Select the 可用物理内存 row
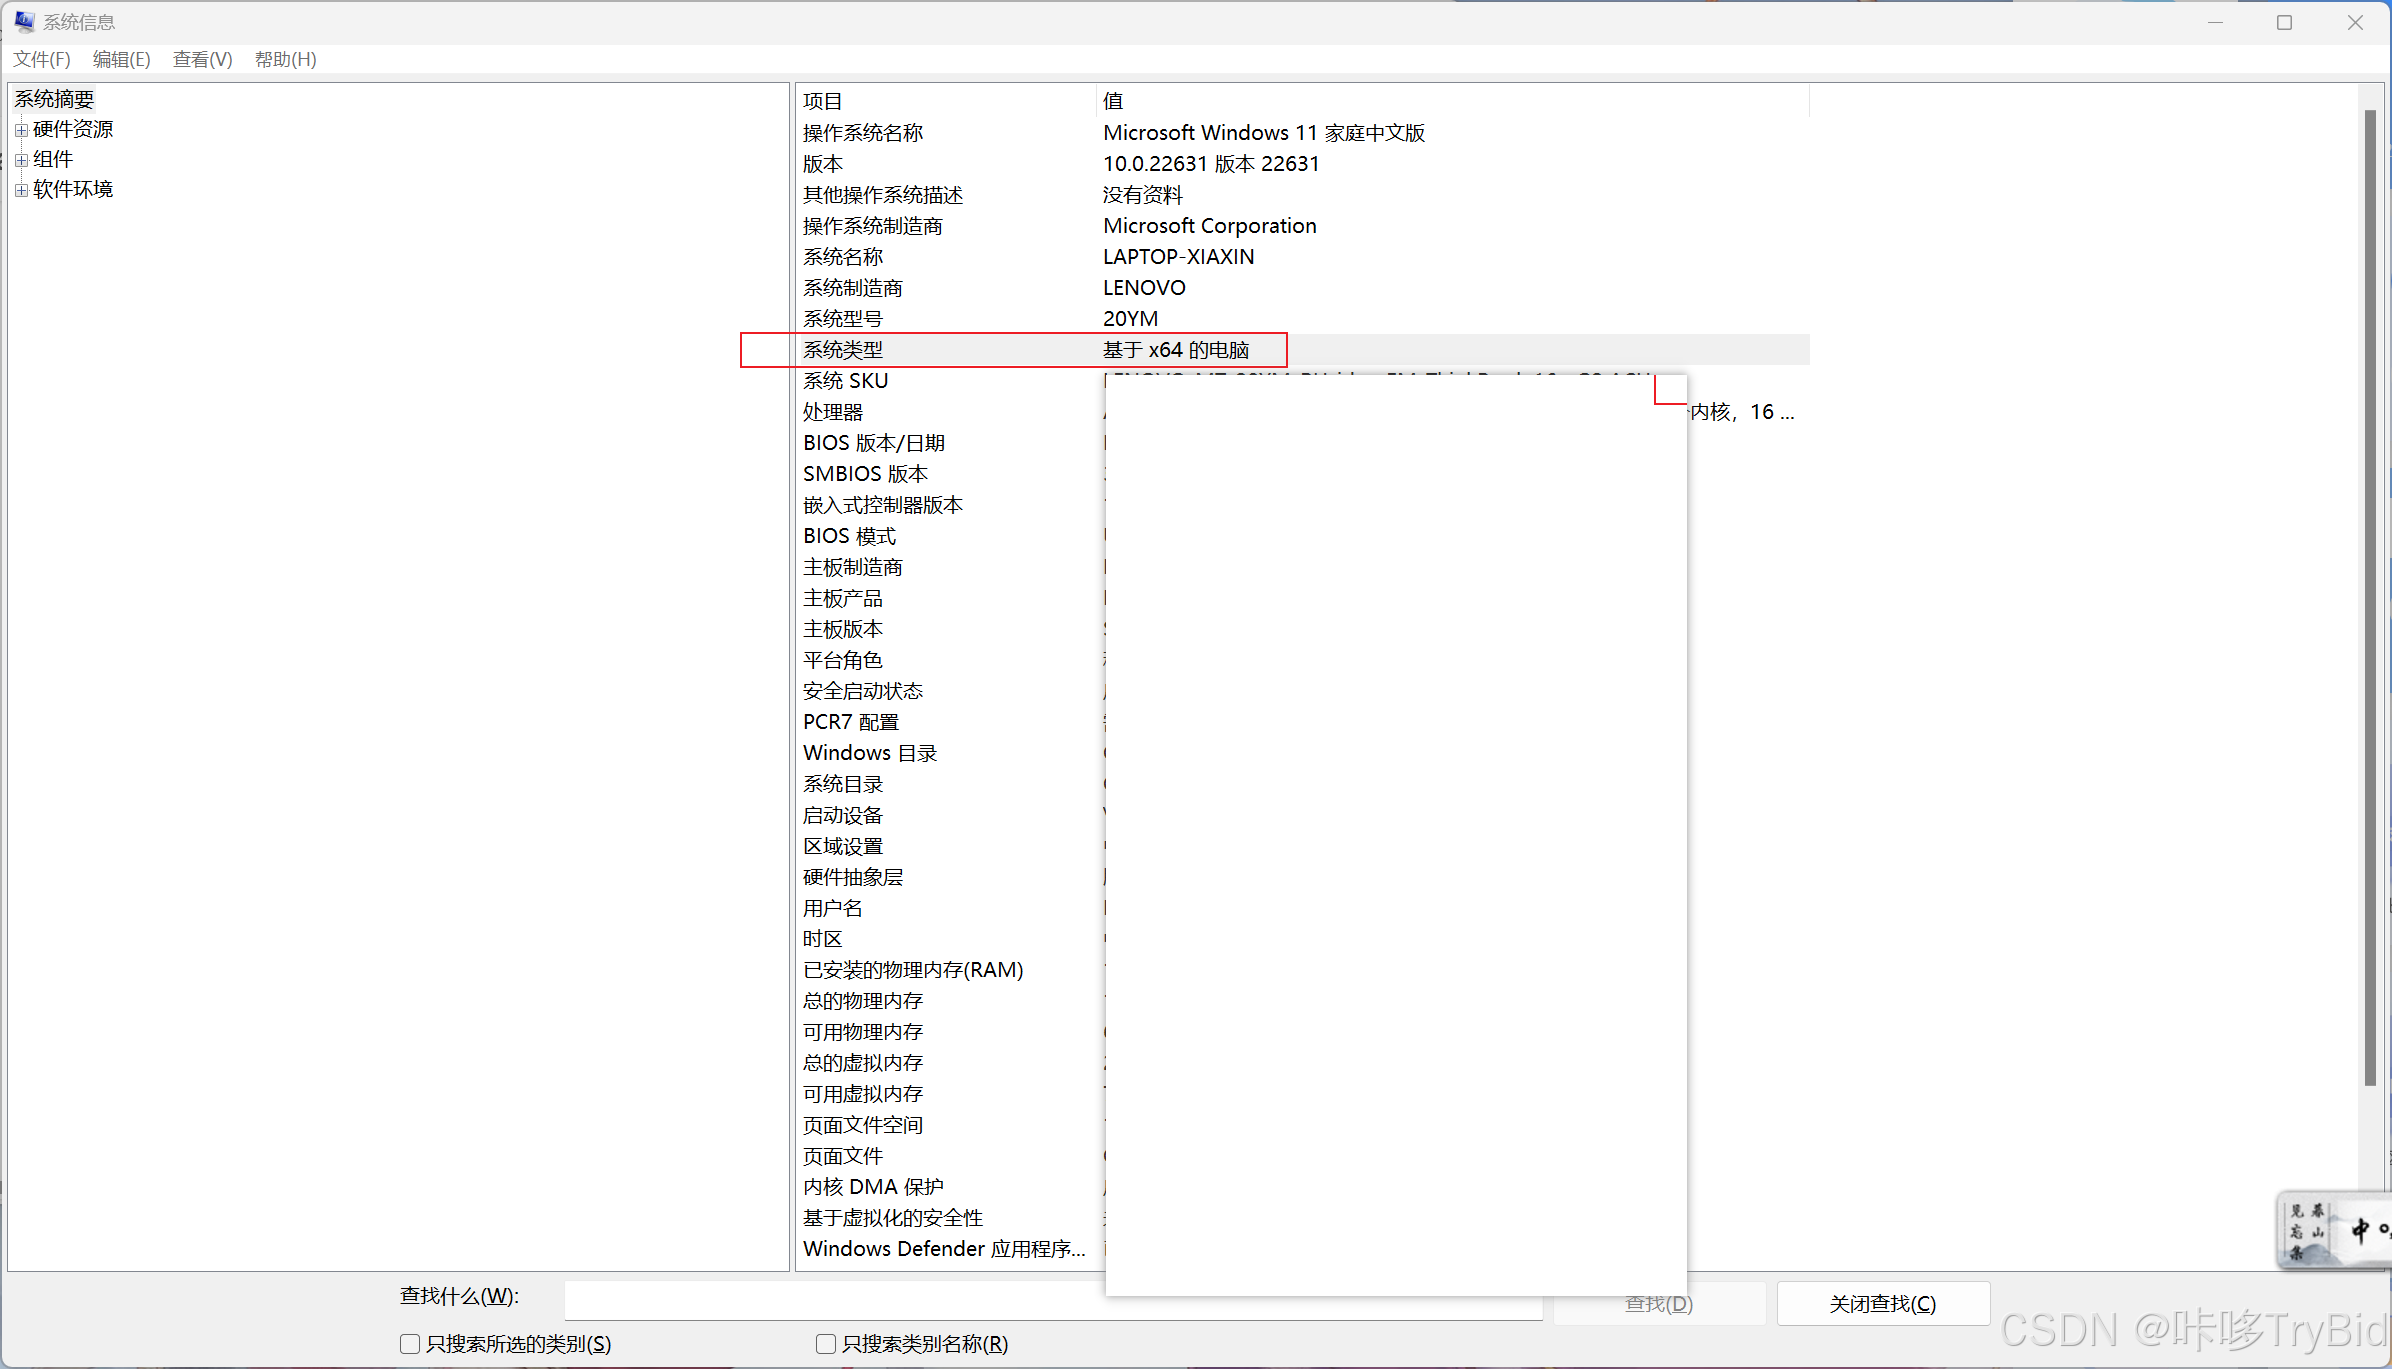Image resolution: width=2392 pixels, height=1369 pixels. tap(950, 1032)
